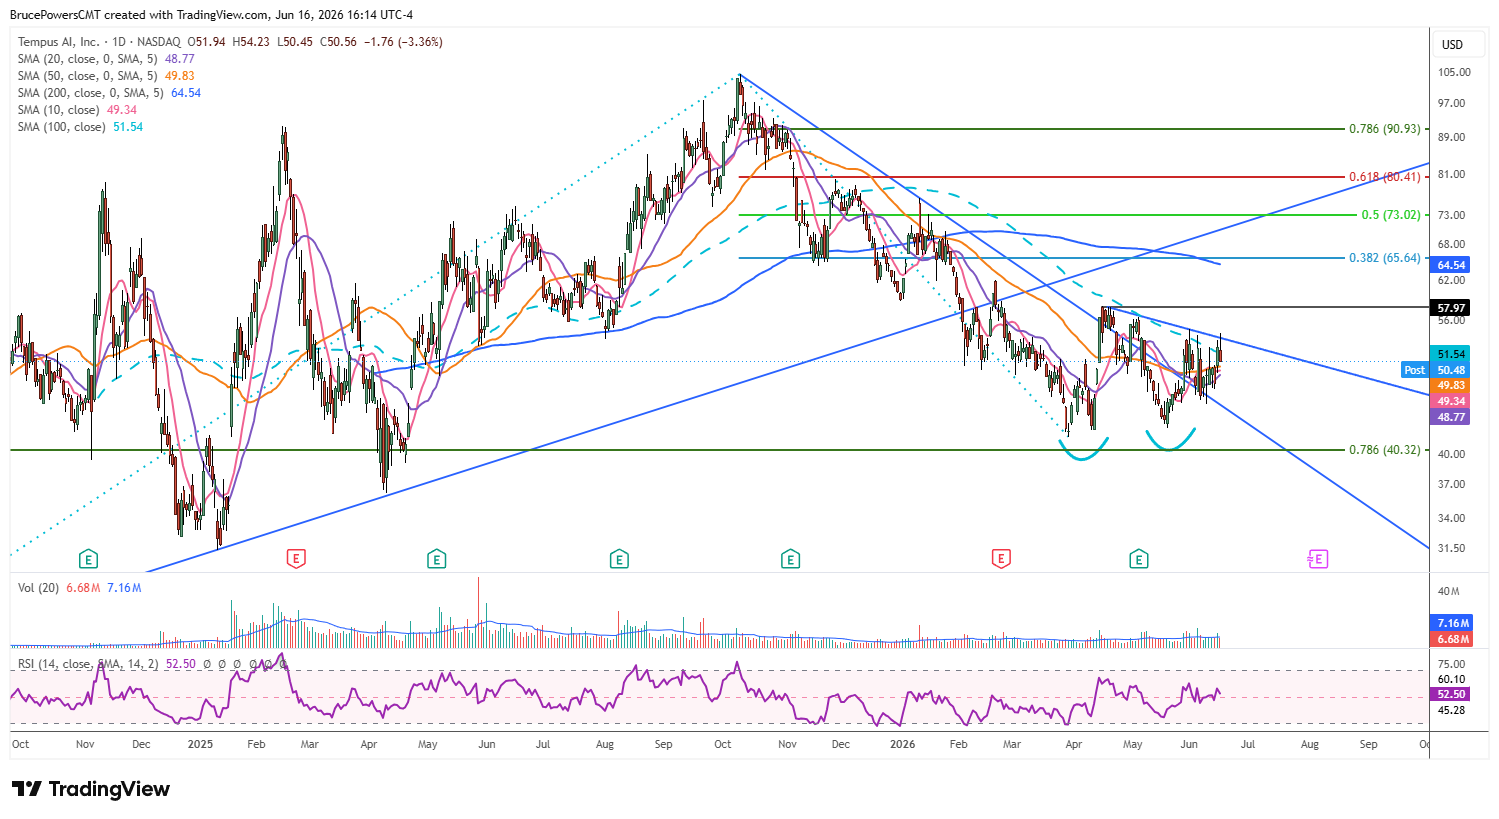Image resolution: width=1499 pixels, height=819 pixels.
Task: Open the green earnings marker near November 2025
Action: pos(790,559)
